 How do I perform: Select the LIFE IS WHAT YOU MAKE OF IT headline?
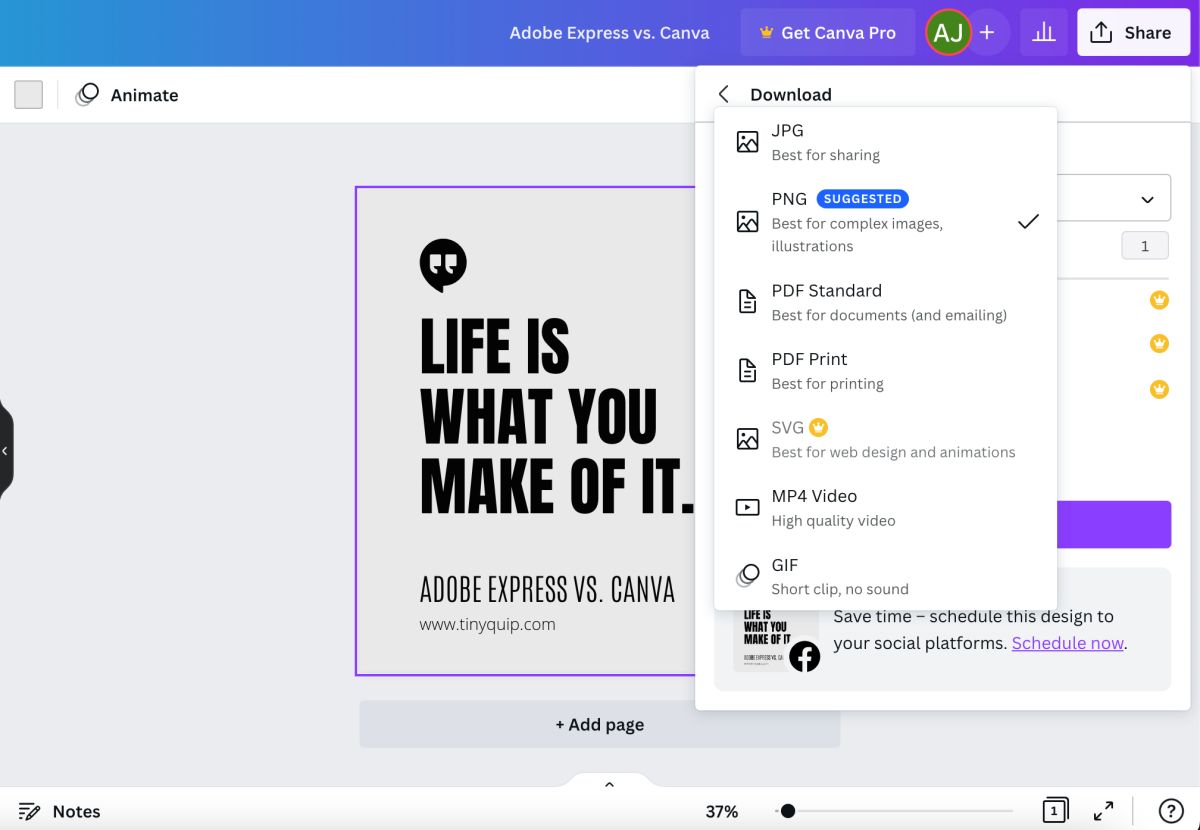[557, 415]
